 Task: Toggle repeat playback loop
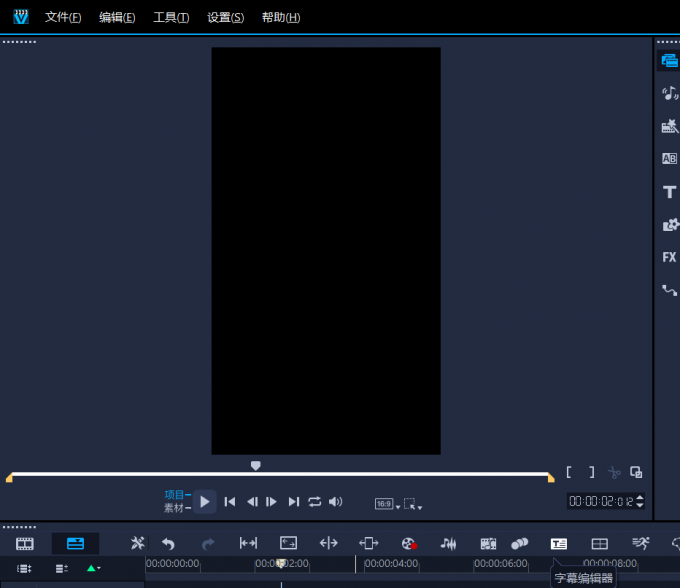pyautogui.click(x=315, y=502)
